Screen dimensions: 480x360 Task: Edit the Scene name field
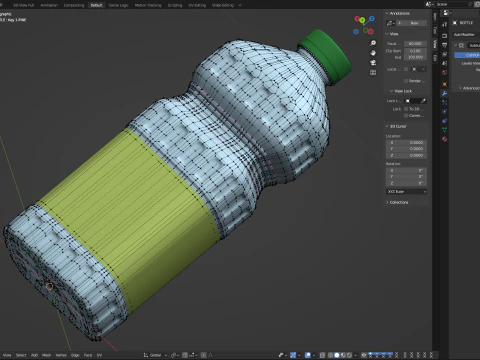452,4
